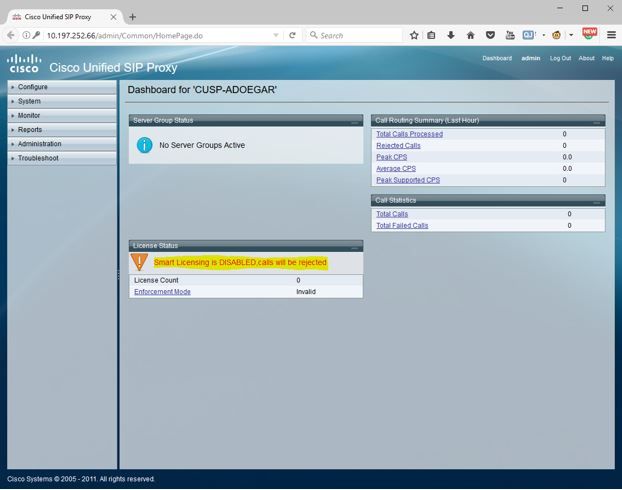Open the Dashboard link in header
The image size is (622, 490).
coord(497,58)
